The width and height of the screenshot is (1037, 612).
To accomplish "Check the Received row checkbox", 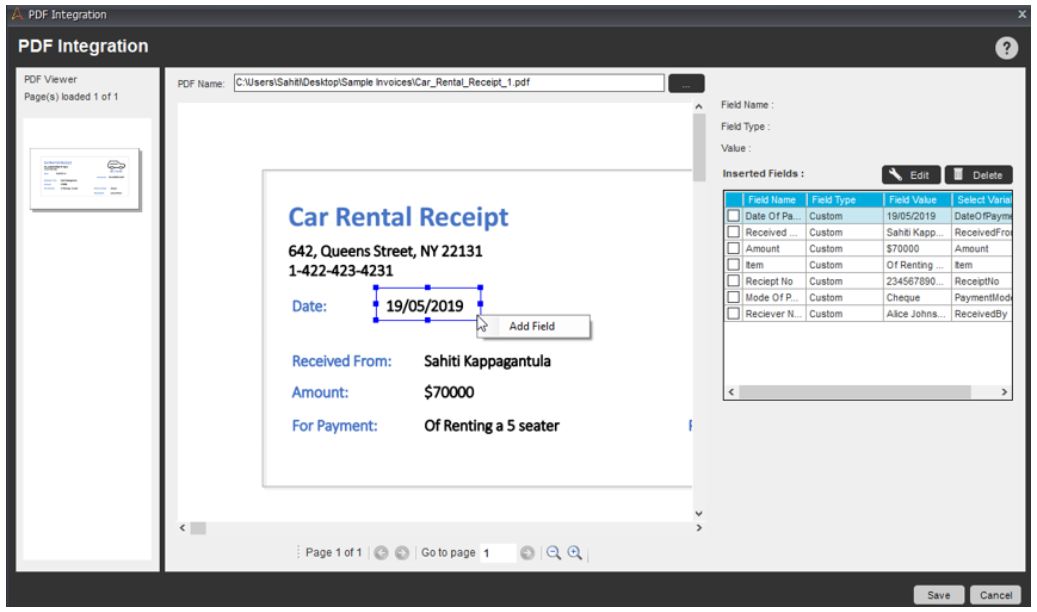I will [x=733, y=232].
